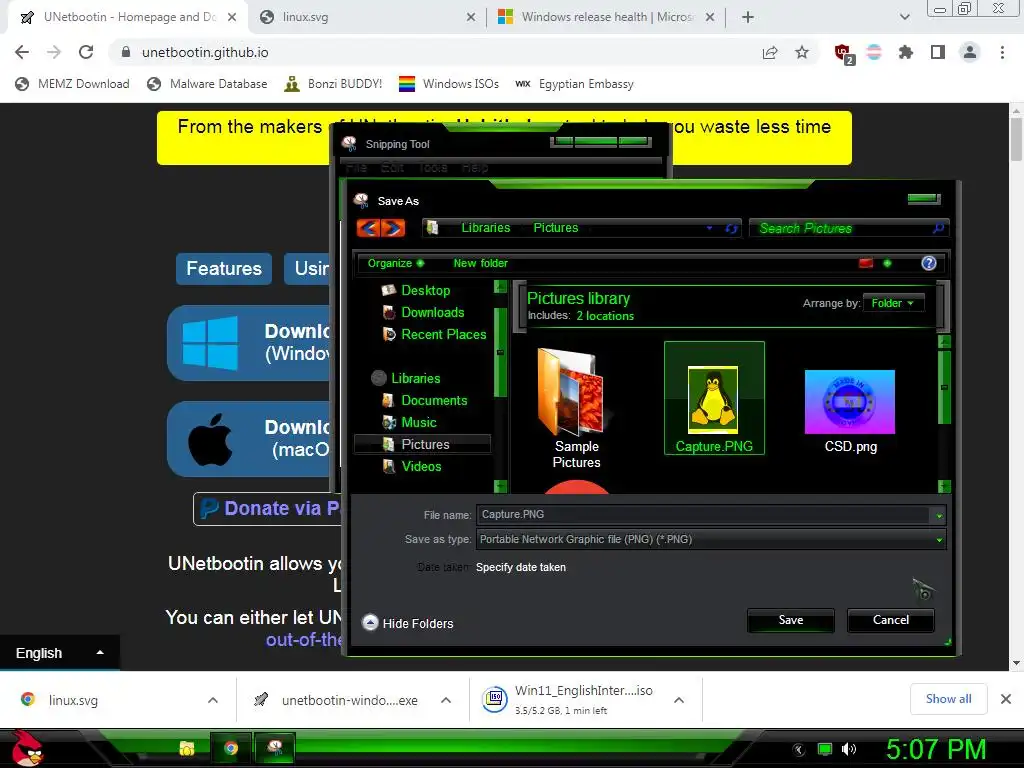Image resolution: width=1024 pixels, height=768 pixels.
Task: Select the CSD.png file thumbnail
Action: (850, 410)
